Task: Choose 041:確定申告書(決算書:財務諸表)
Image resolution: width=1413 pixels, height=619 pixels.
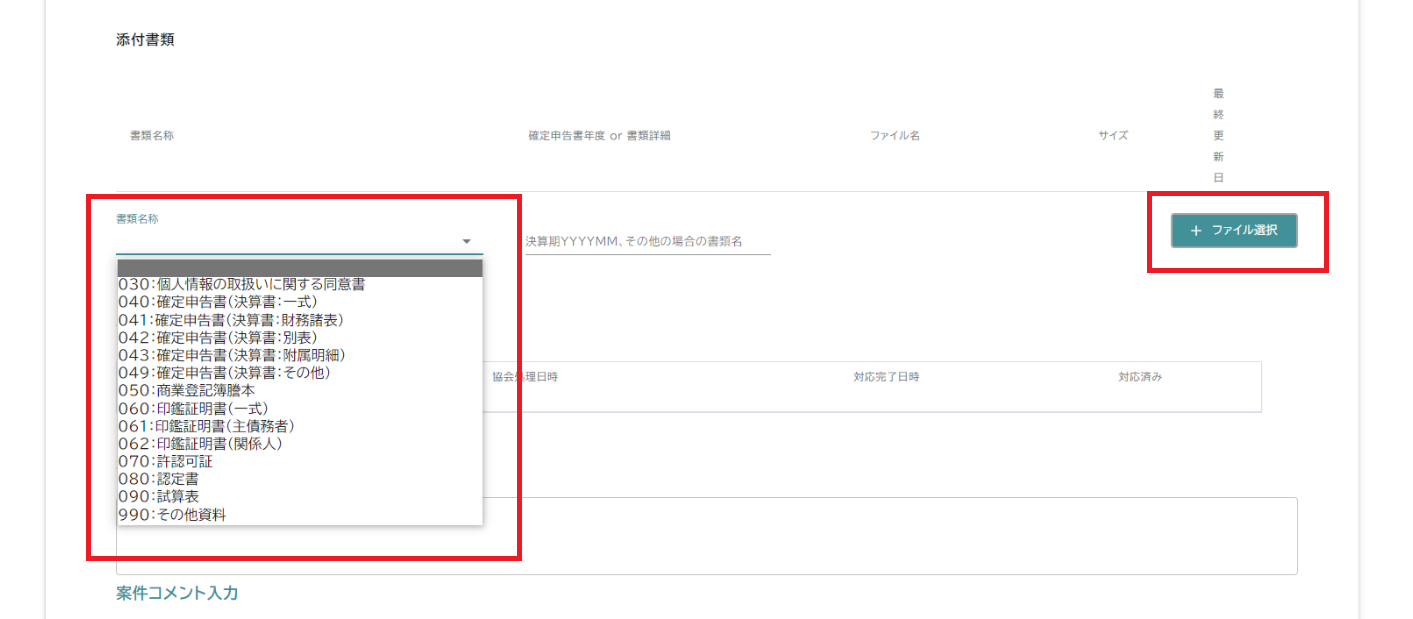Action: pos(300,320)
